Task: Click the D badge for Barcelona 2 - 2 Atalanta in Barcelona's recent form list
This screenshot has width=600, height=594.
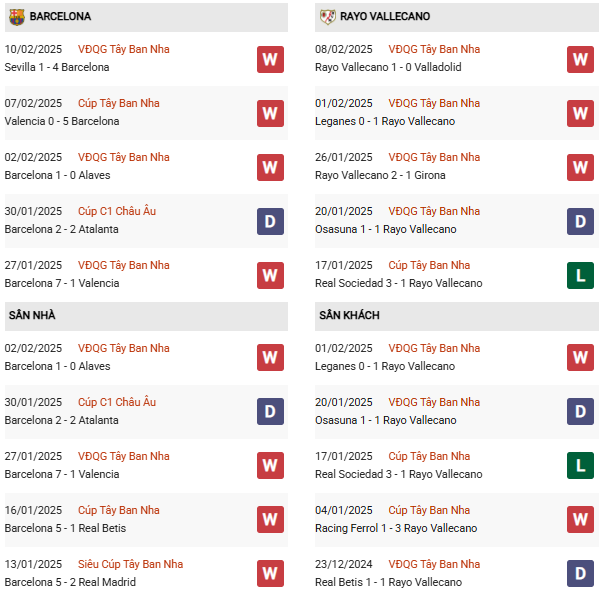Action: (269, 221)
